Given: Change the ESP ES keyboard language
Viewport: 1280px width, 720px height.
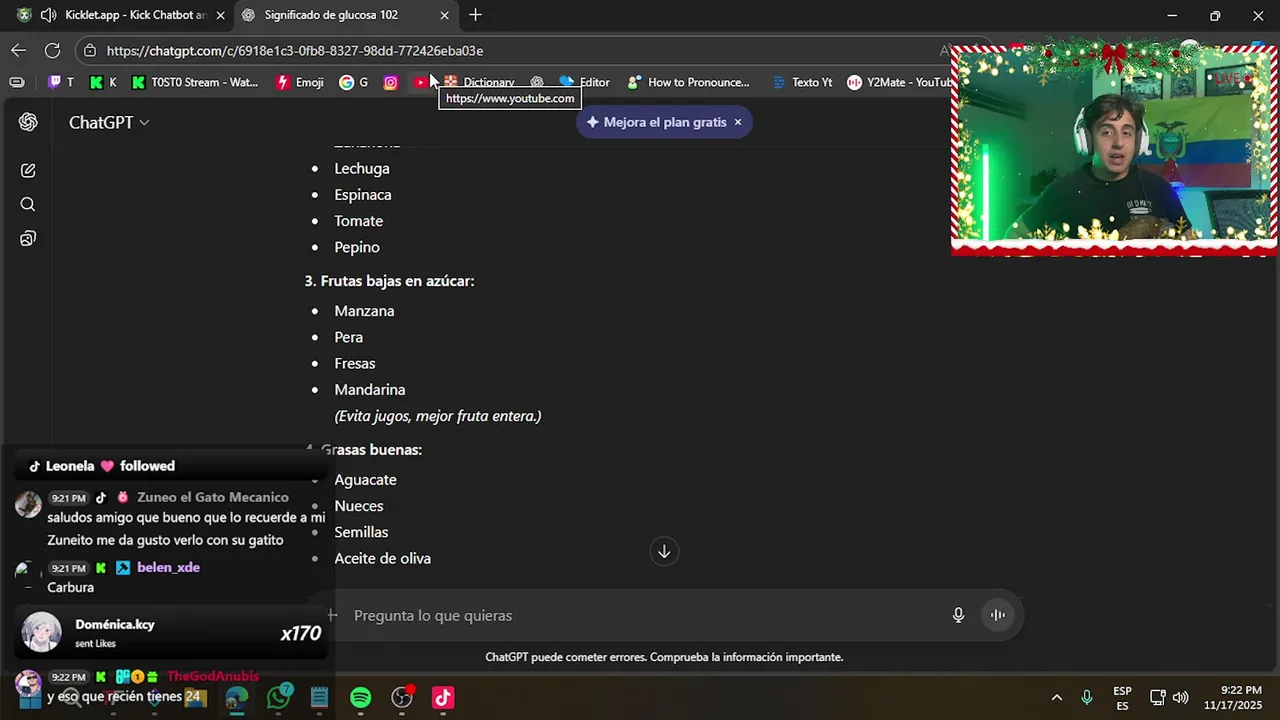Looking at the screenshot, I should click(x=1122, y=698).
